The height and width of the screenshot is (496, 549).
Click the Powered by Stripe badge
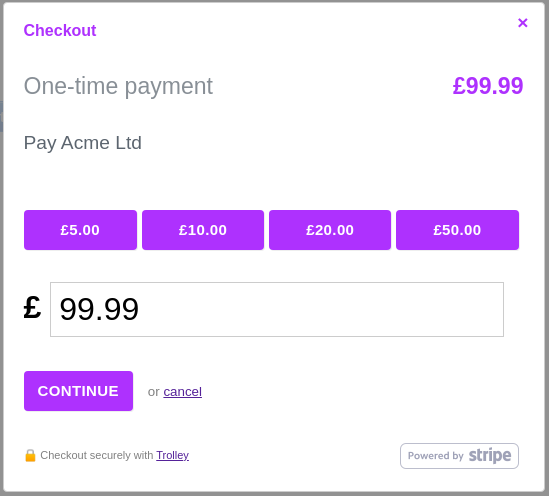459,456
